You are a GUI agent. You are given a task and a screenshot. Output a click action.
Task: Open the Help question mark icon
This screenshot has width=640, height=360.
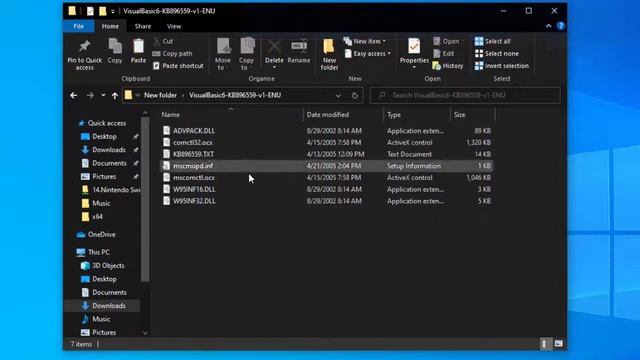coord(561,26)
